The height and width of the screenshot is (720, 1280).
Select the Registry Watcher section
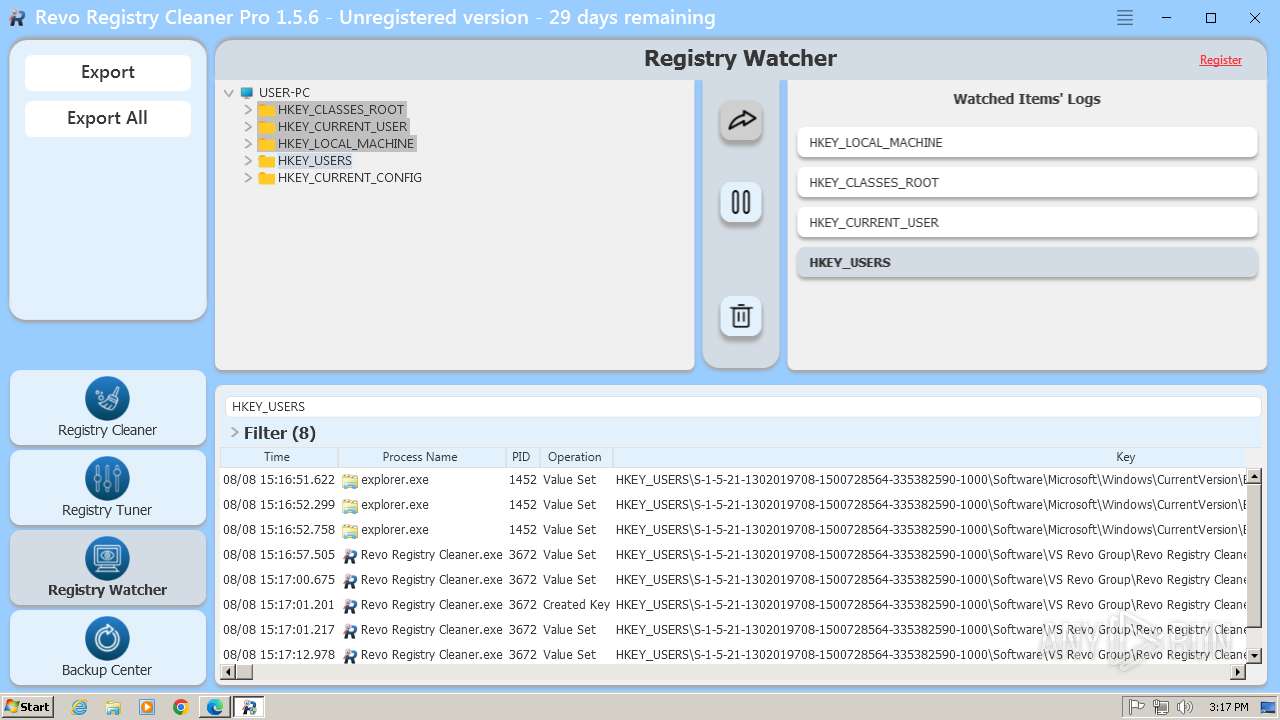(x=108, y=568)
